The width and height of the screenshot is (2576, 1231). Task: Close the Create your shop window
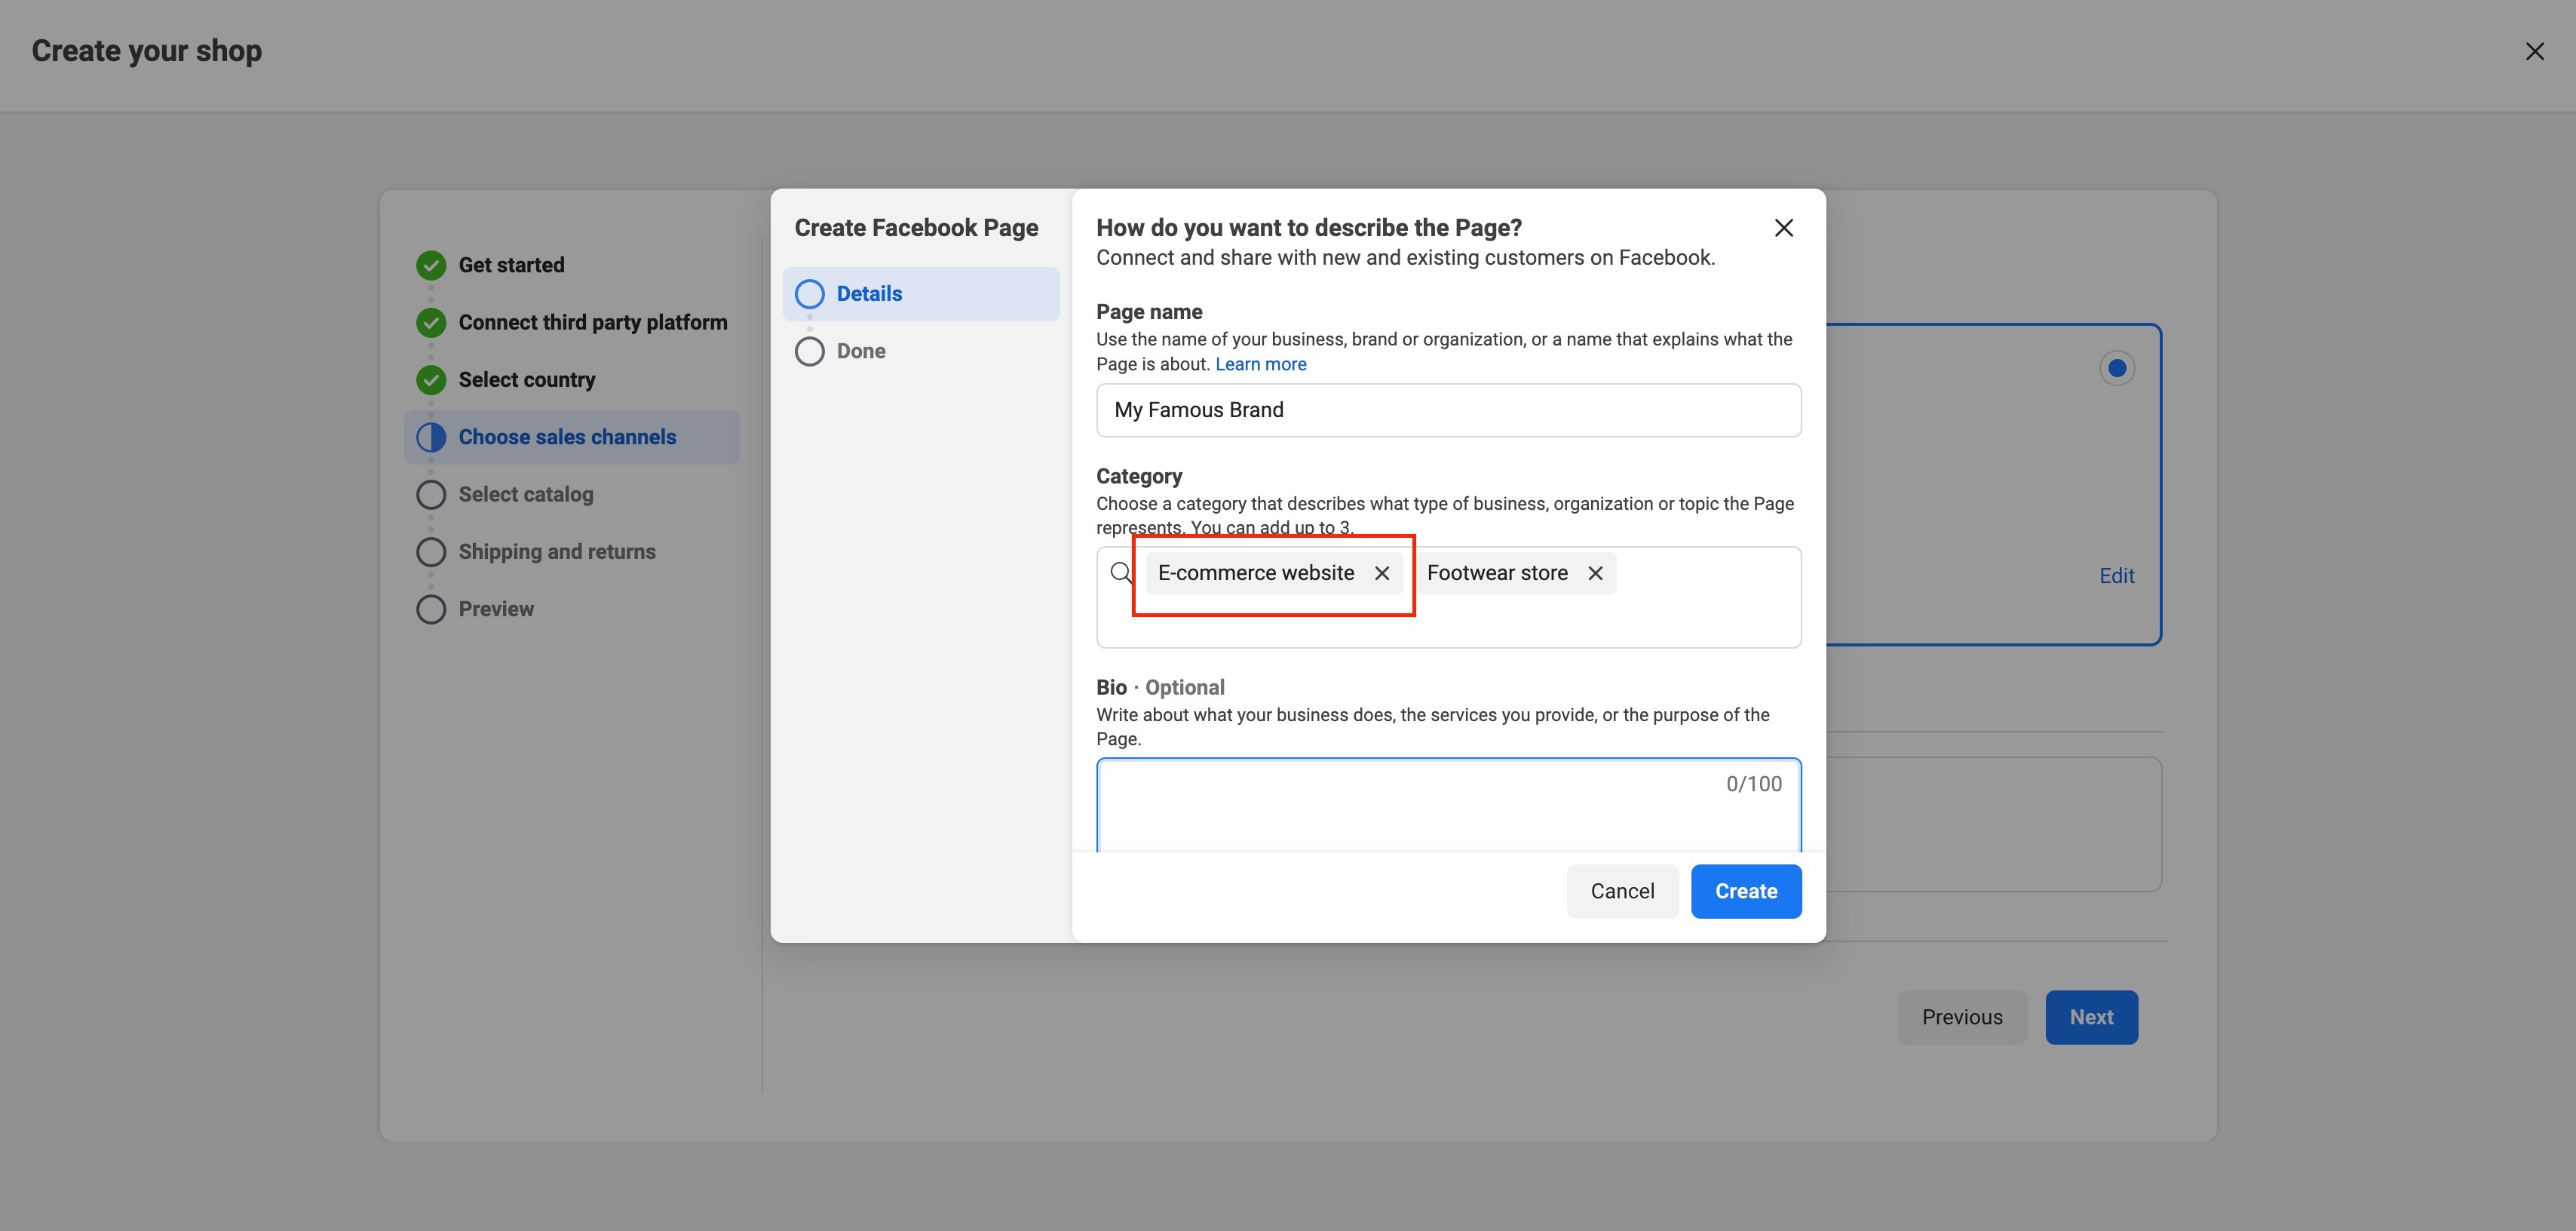point(2534,51)
